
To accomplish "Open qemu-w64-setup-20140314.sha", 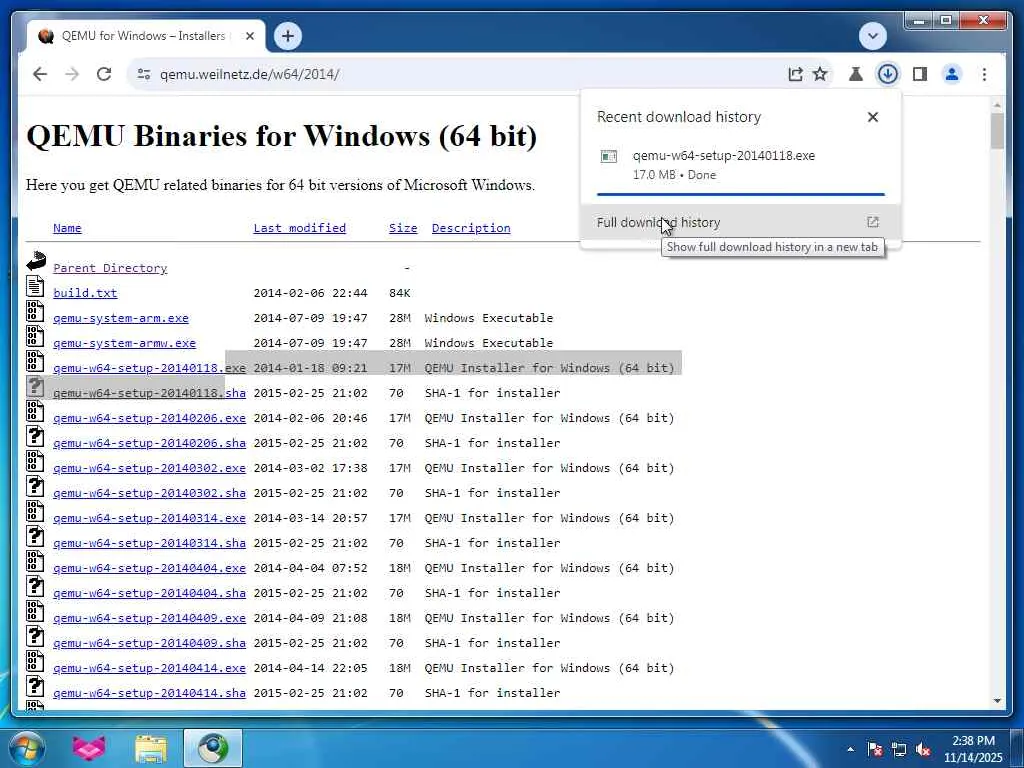I will point(150,543).
